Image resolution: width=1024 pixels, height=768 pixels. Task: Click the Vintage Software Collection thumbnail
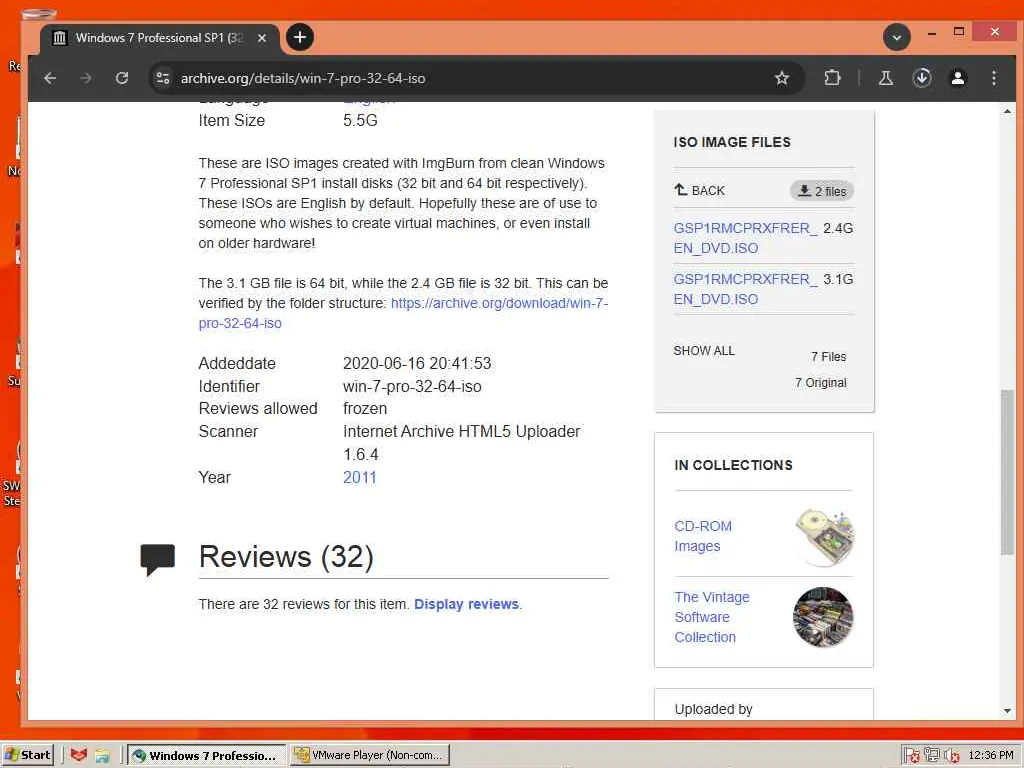click(823, 617)
